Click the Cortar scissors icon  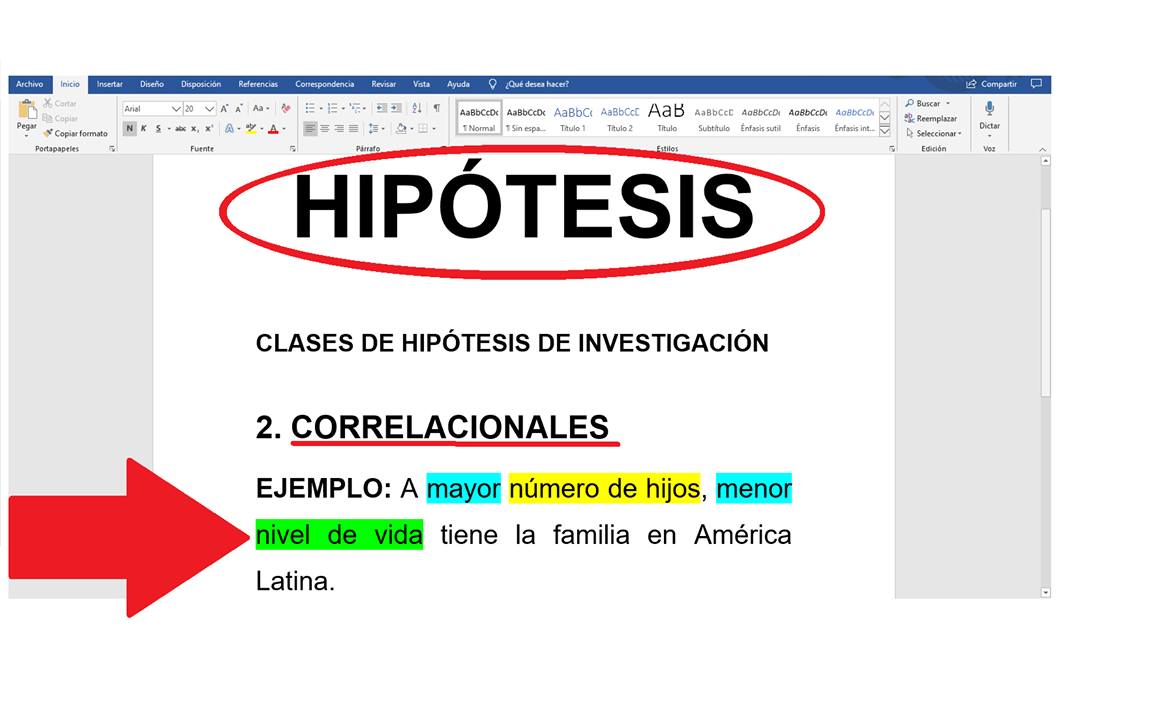(x=48, y=103)
